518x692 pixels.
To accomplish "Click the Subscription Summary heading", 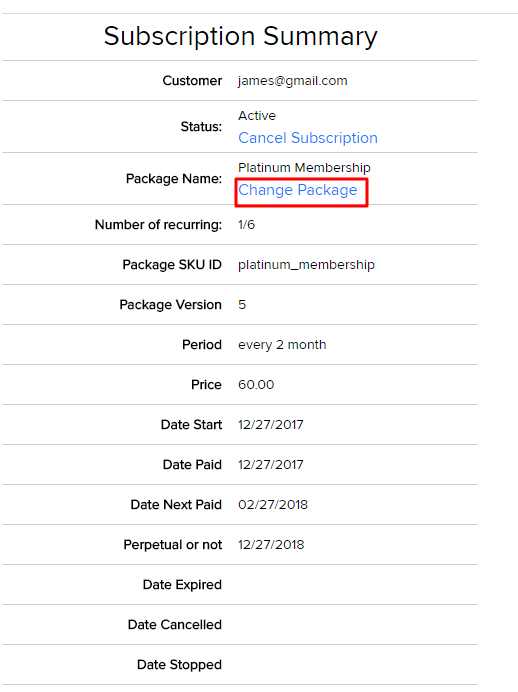I will coord(240,36).
